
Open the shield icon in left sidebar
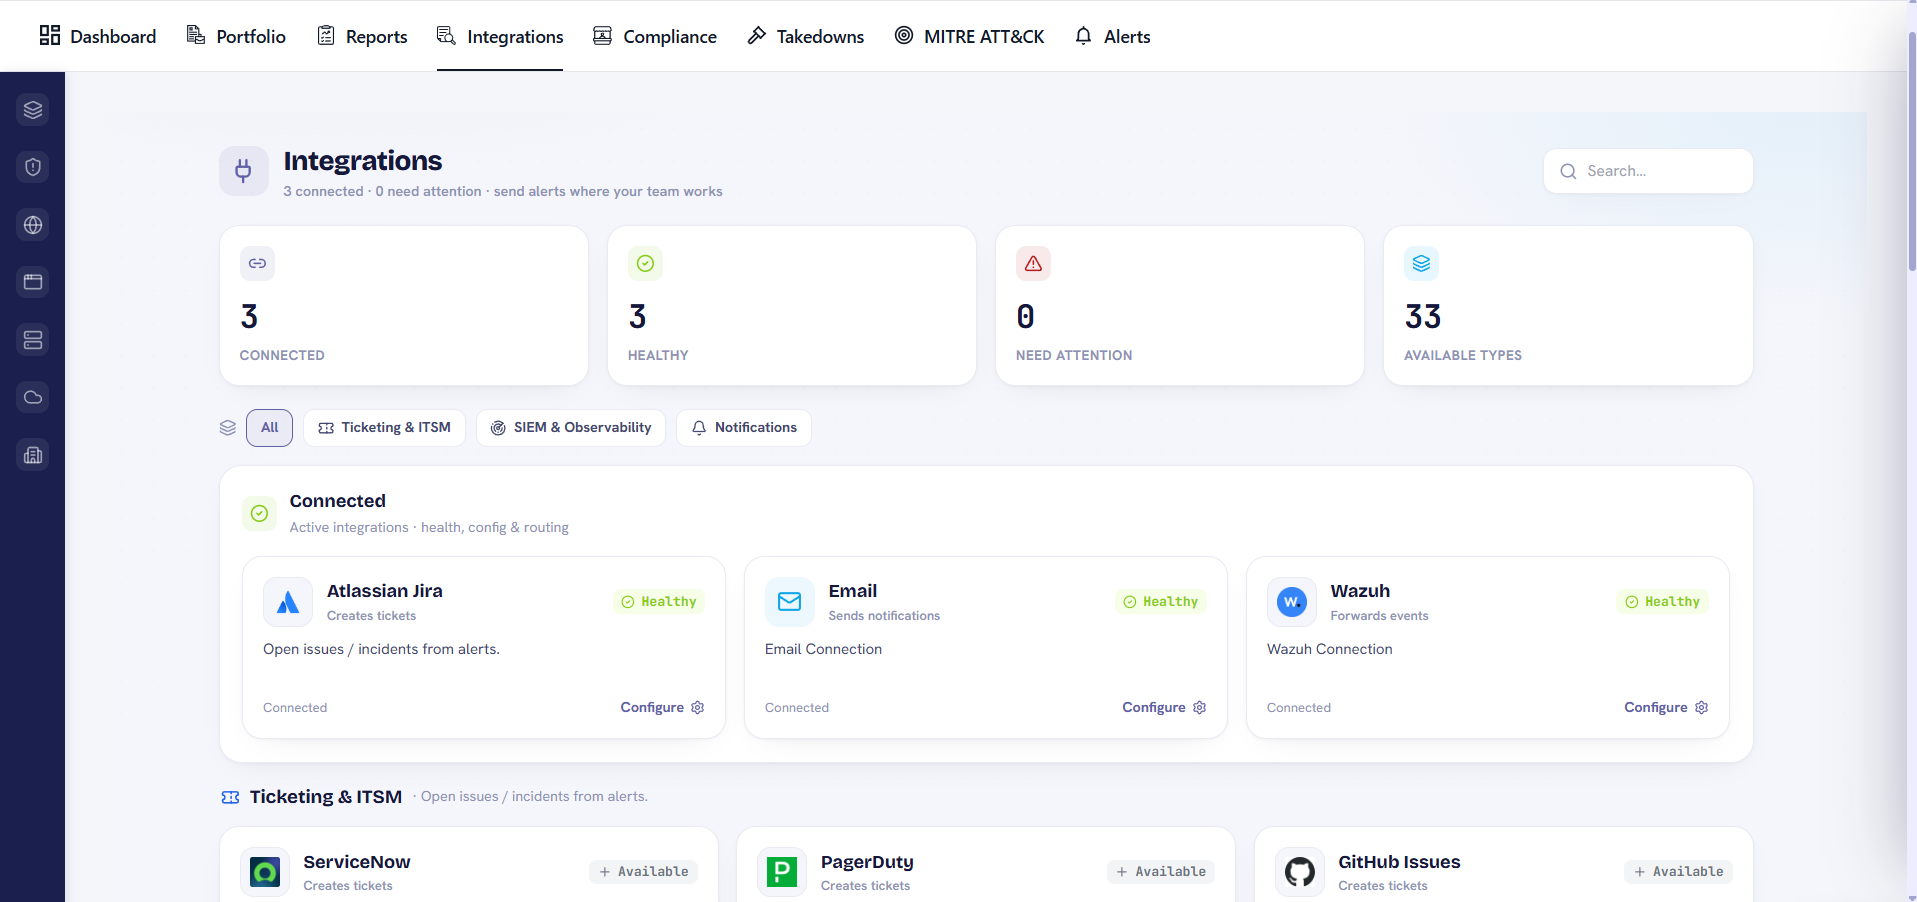33,167
